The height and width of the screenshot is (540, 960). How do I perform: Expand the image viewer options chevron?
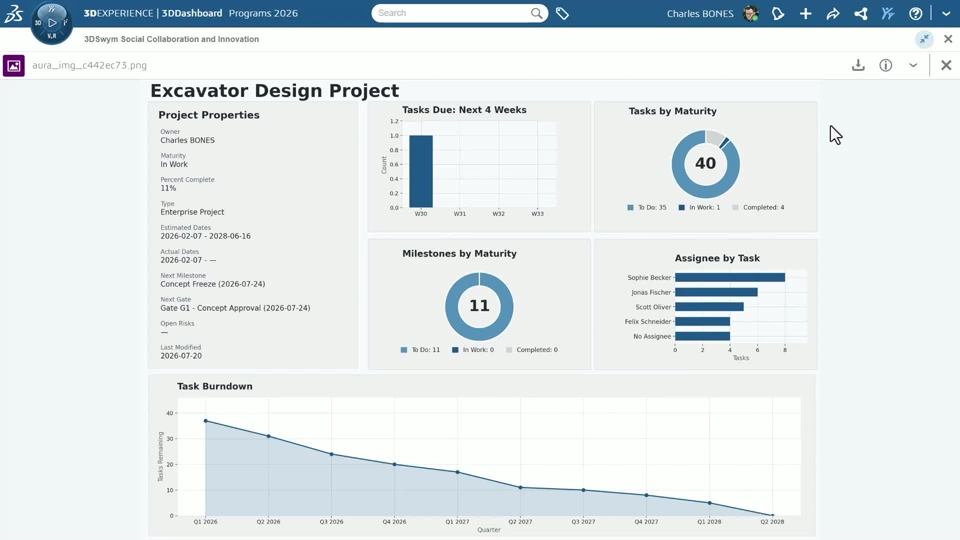(913, 65)
